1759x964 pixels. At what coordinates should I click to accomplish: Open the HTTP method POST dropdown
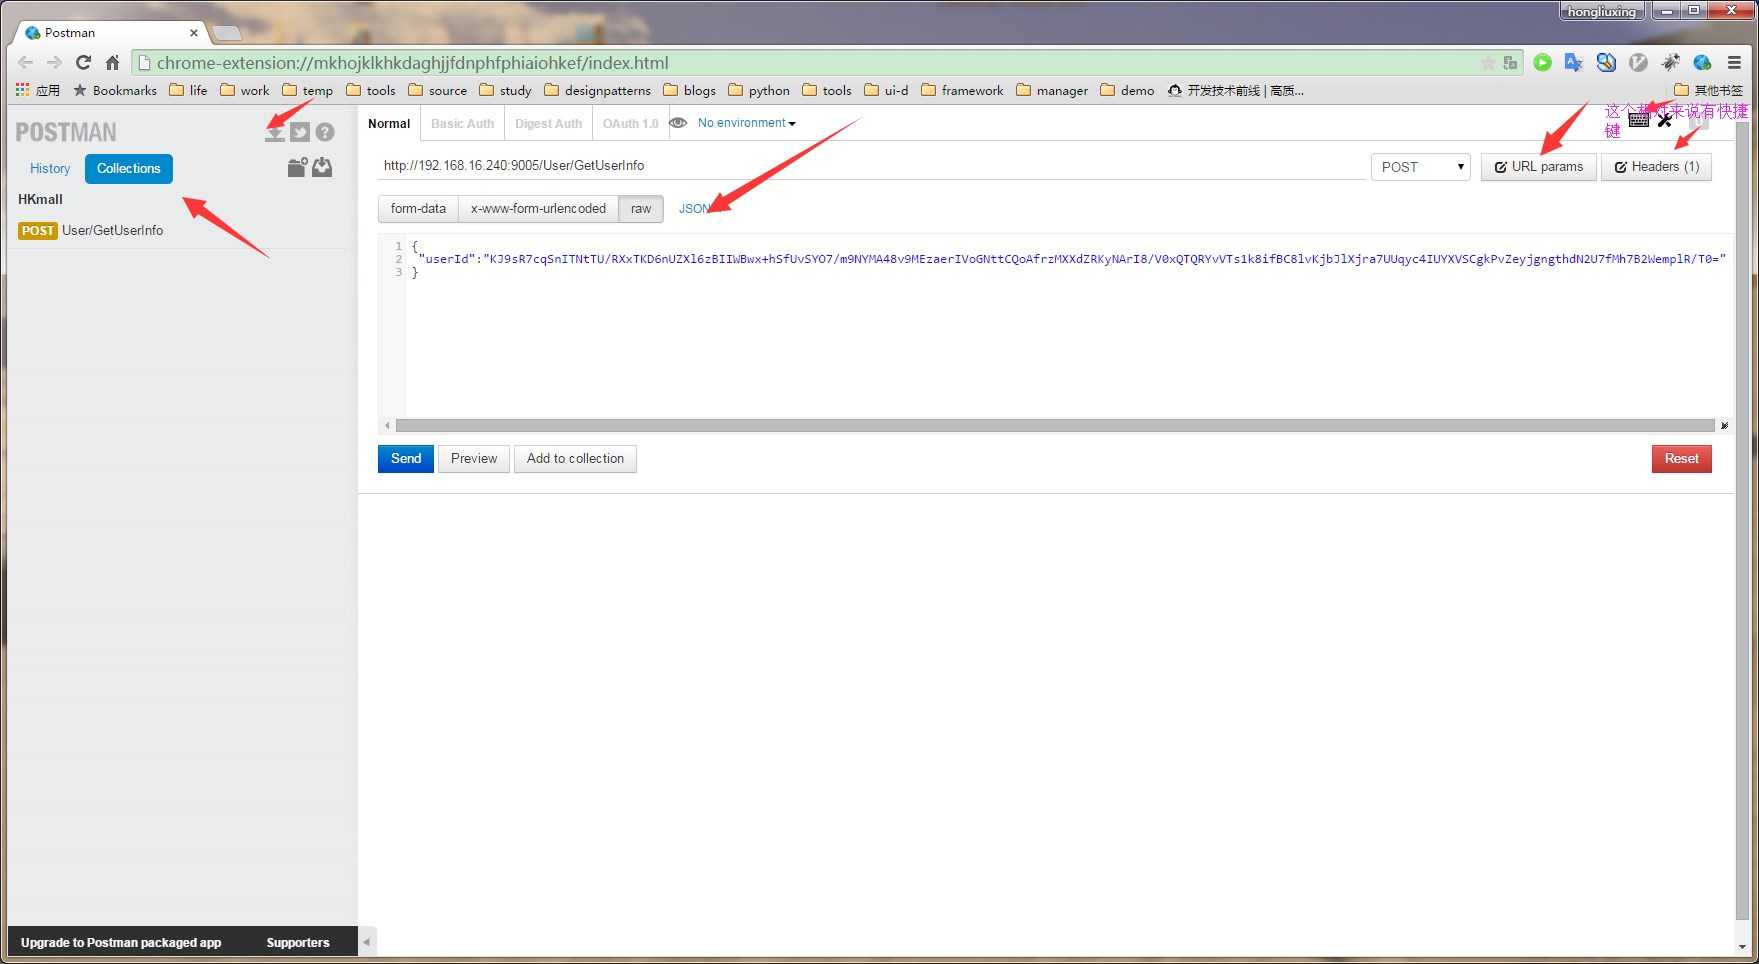point(1421,167)
